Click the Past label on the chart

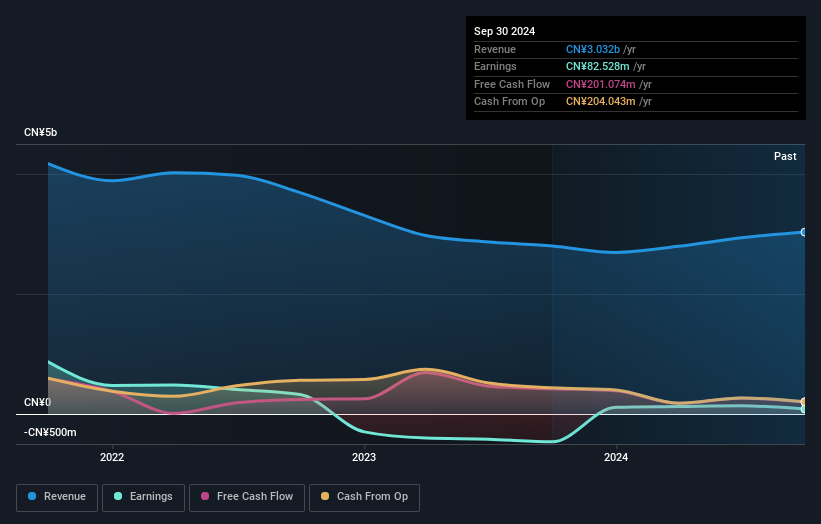point(785,156)
